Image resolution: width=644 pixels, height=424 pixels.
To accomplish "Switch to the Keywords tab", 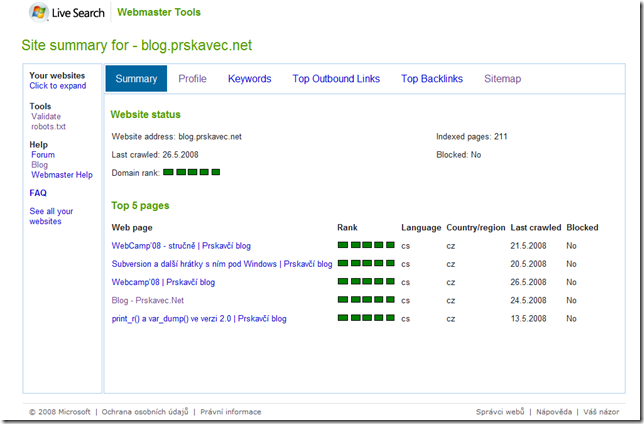I will (250, 78).
